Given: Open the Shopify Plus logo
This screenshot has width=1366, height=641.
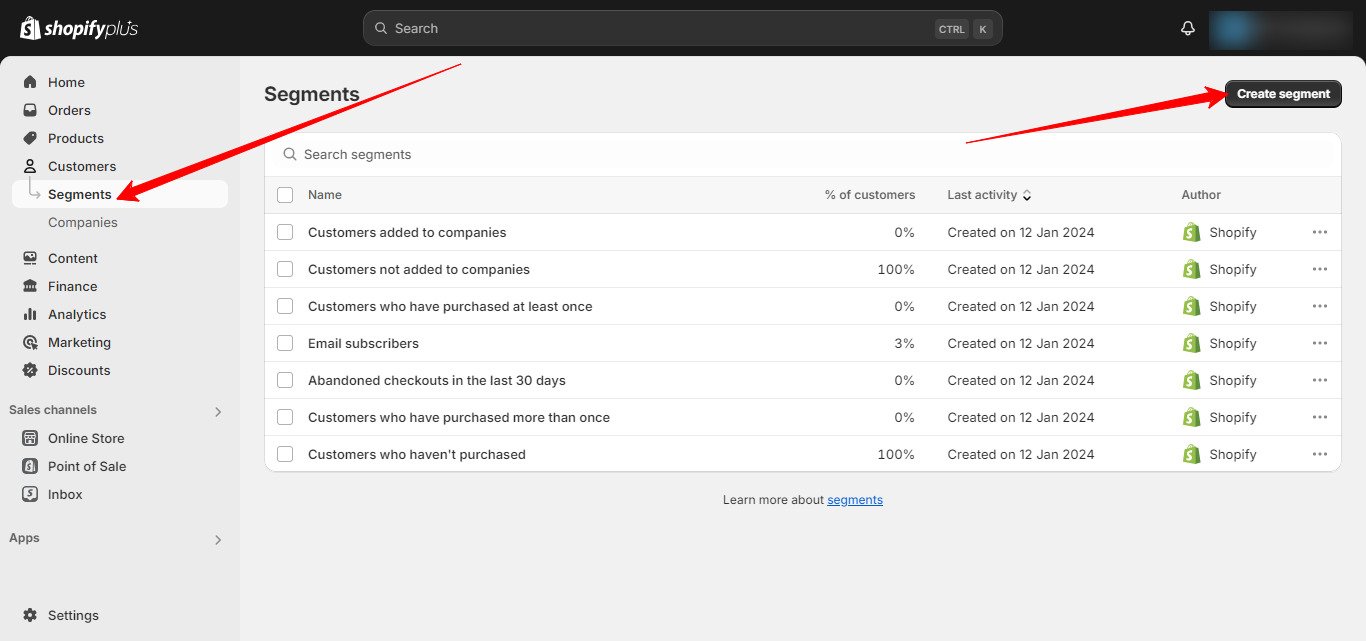Looking at the screenshot, I should point(77,28).
